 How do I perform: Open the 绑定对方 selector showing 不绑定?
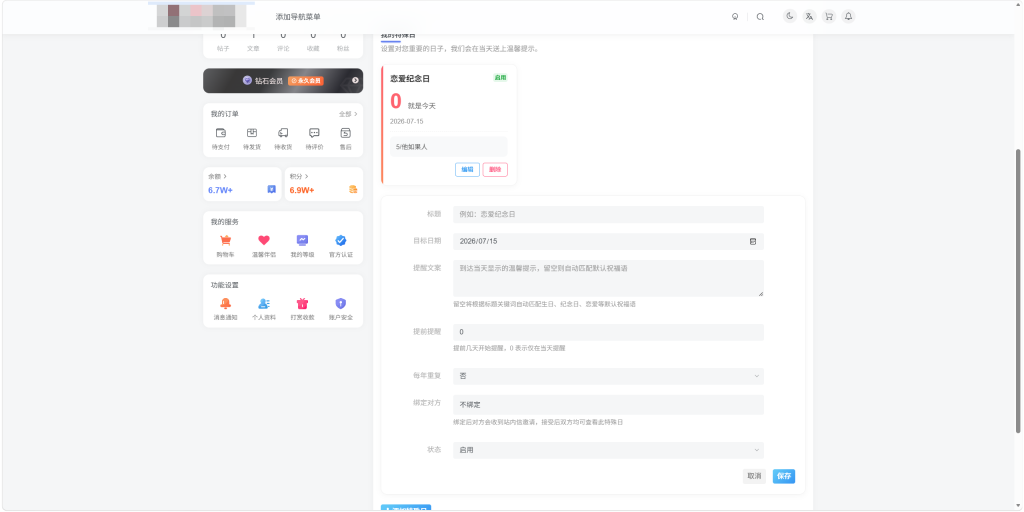pyautogui.click(x=608, y=405)
